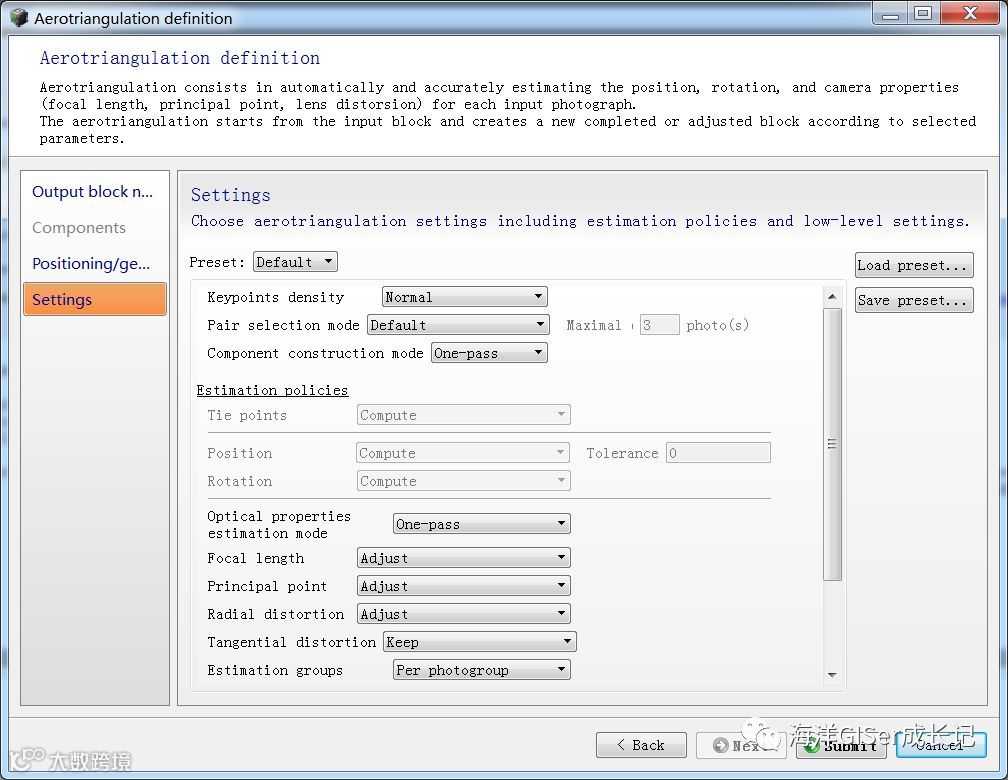Click the Keypoints density label

click(x=275, y=297)
